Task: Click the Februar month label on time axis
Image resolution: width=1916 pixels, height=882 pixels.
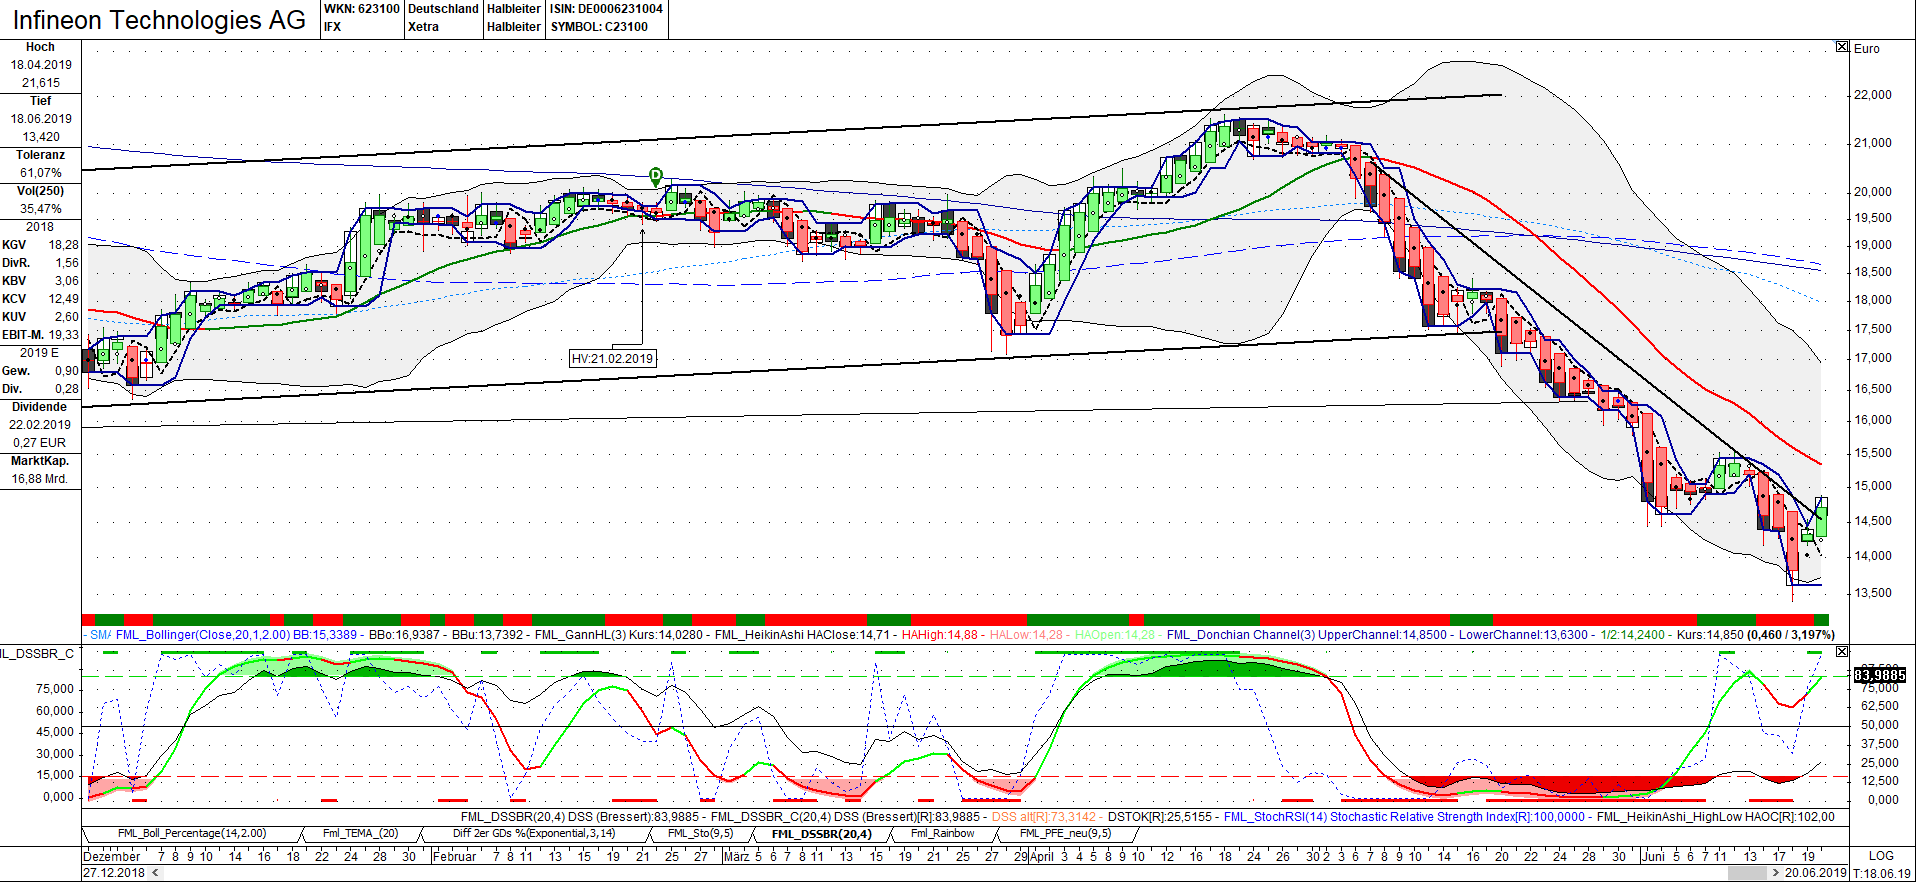Action: coord(455,856)
